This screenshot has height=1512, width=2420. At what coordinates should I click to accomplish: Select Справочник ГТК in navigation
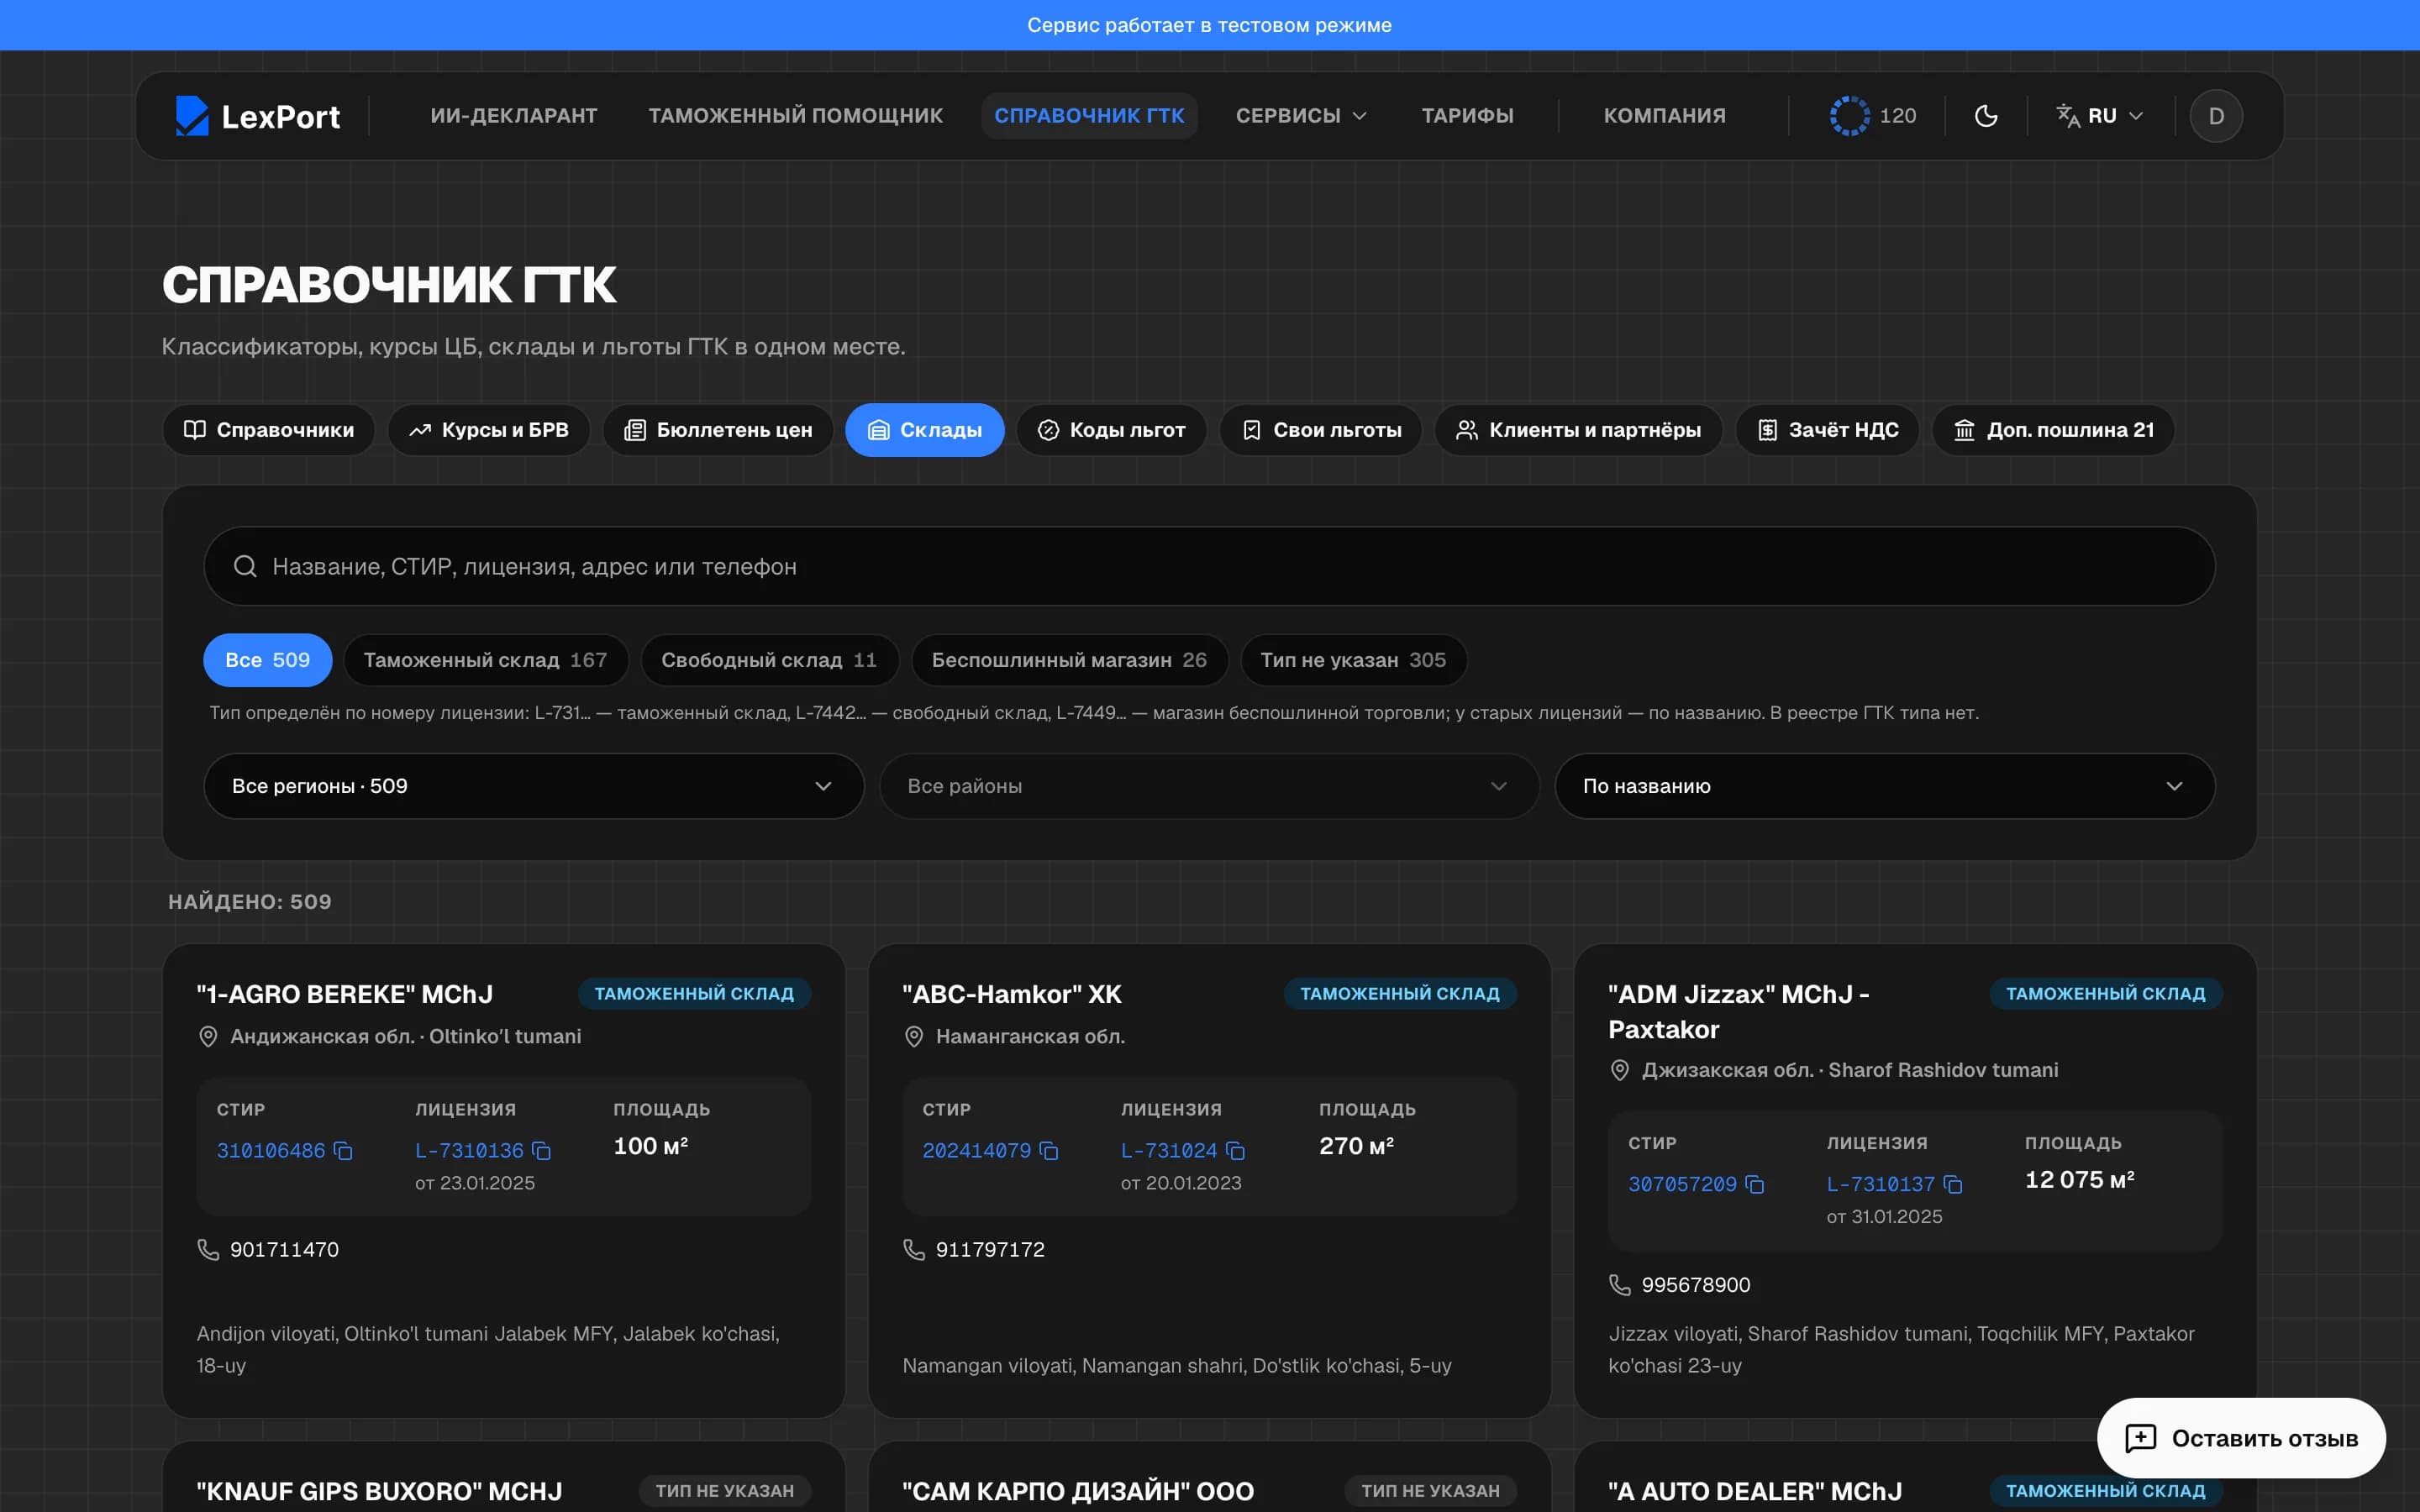pos(1089,116)
